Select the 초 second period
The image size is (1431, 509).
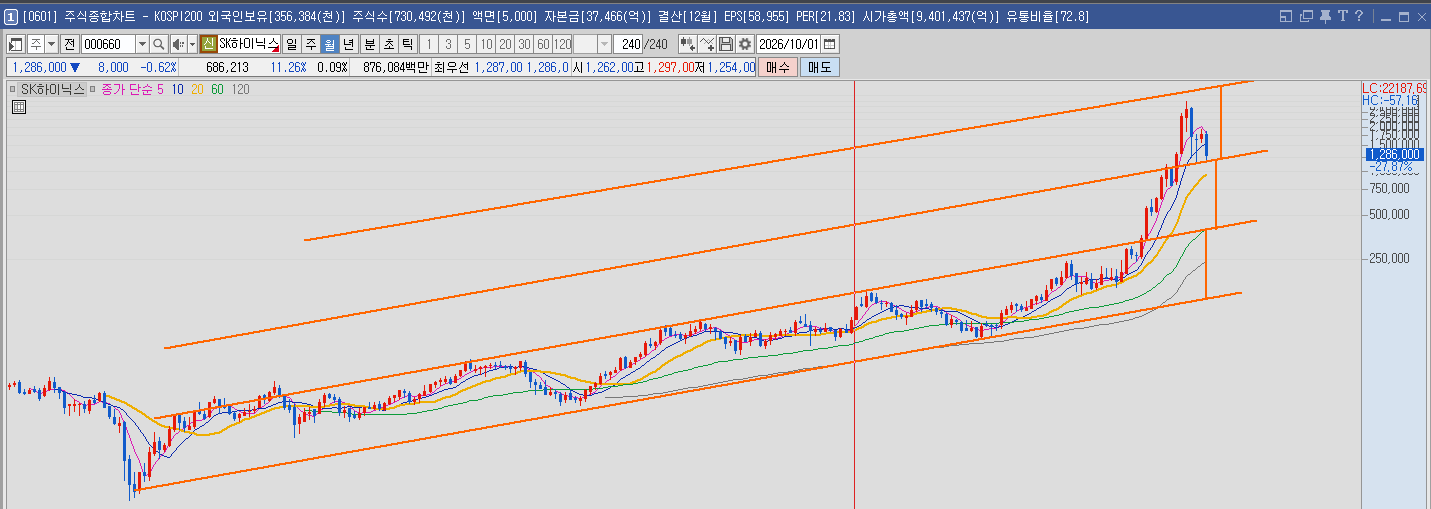pos(388,44)
